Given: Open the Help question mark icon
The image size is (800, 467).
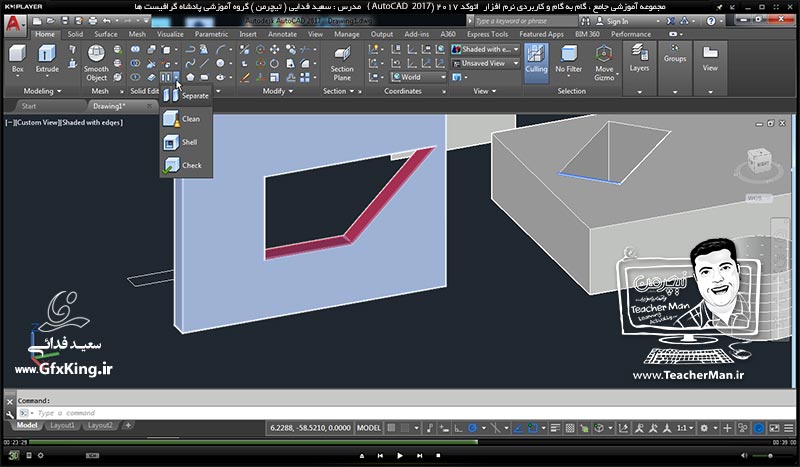Looking at the screenshot, I should (x=711, y=21).
